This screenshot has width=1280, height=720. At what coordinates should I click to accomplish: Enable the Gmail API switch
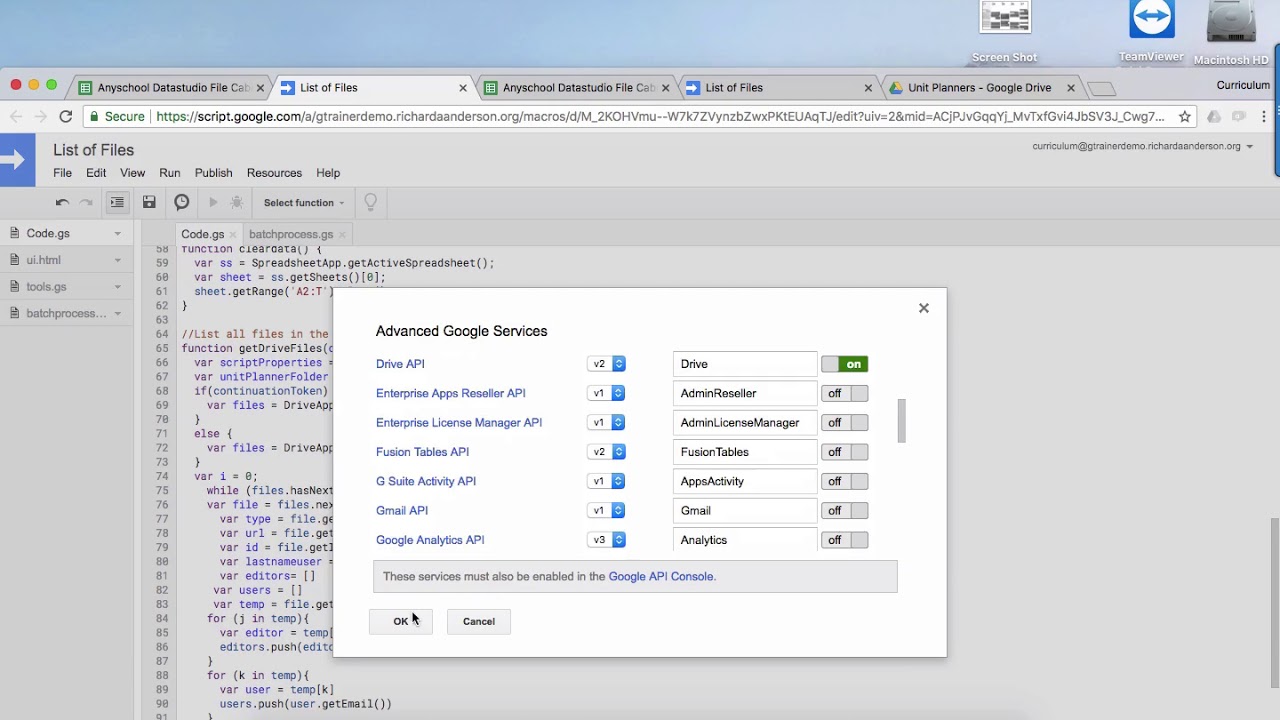[x=845, y=510]
